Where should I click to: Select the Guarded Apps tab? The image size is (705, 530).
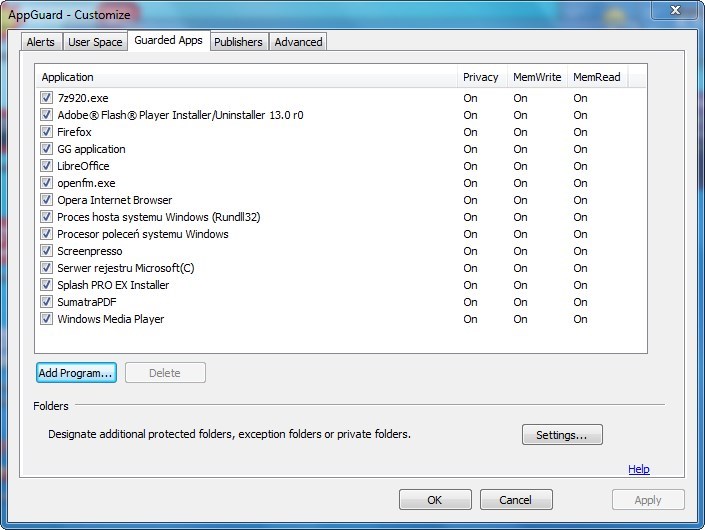(x=169, y=40)
